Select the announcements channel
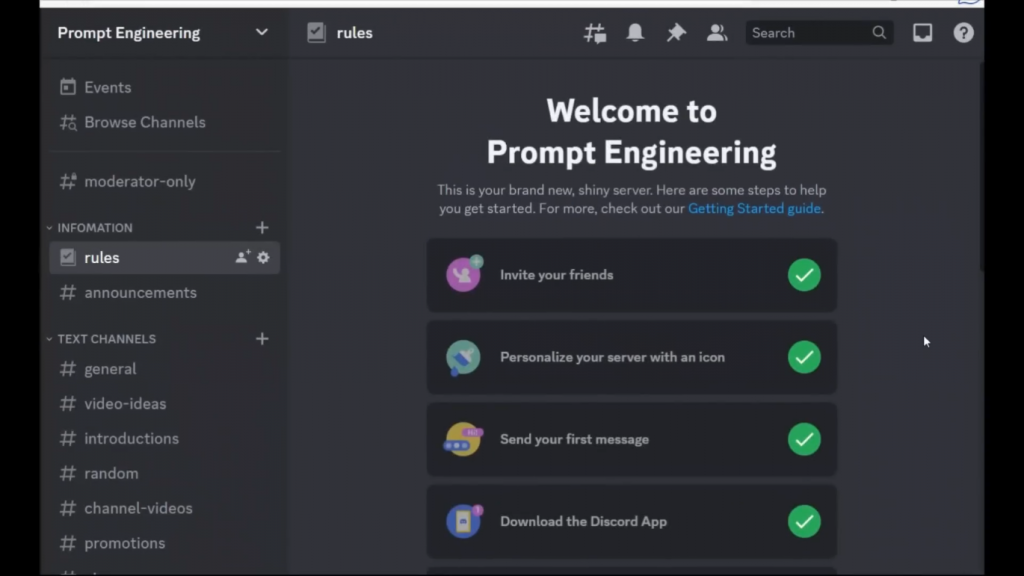This screenshot has width=1024, height=576. (140, 293)
